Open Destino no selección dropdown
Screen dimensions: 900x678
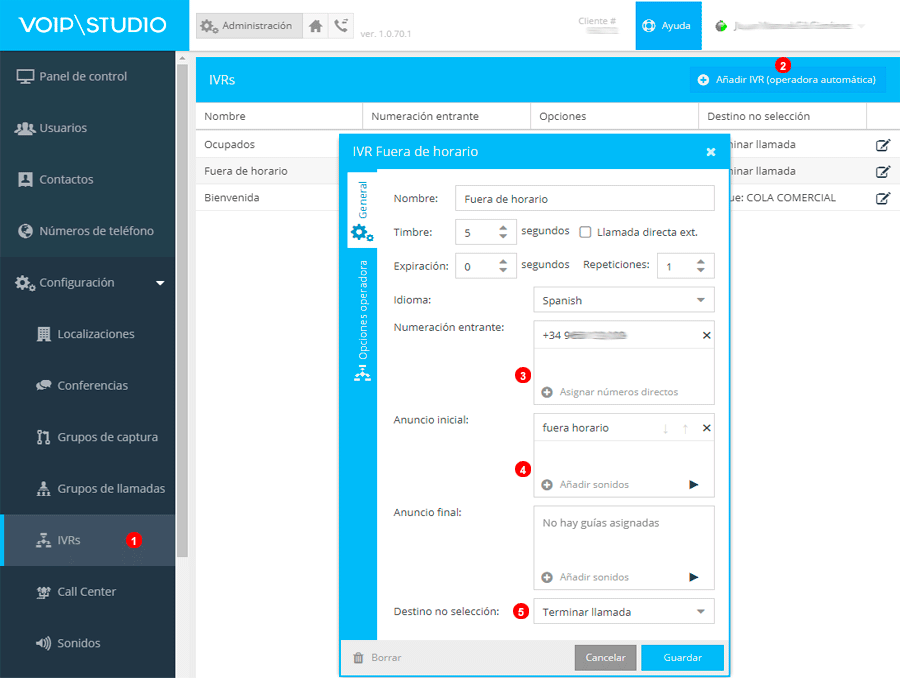[624, 611]
